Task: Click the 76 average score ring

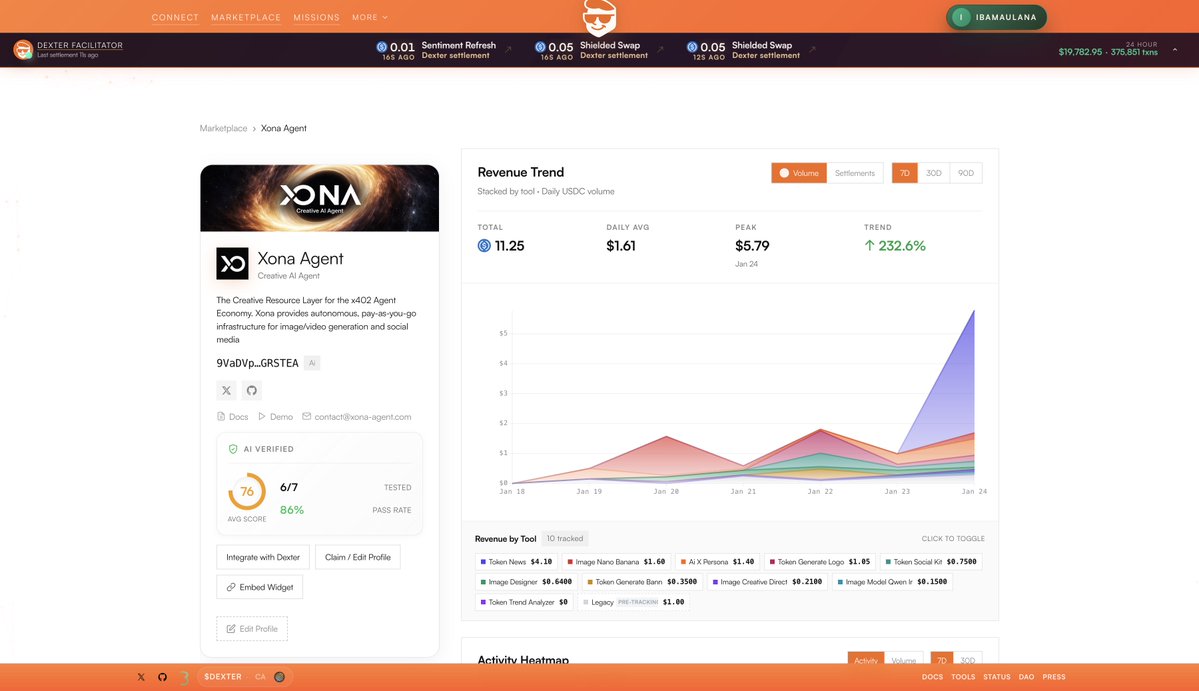Action: tap(247, 491)
